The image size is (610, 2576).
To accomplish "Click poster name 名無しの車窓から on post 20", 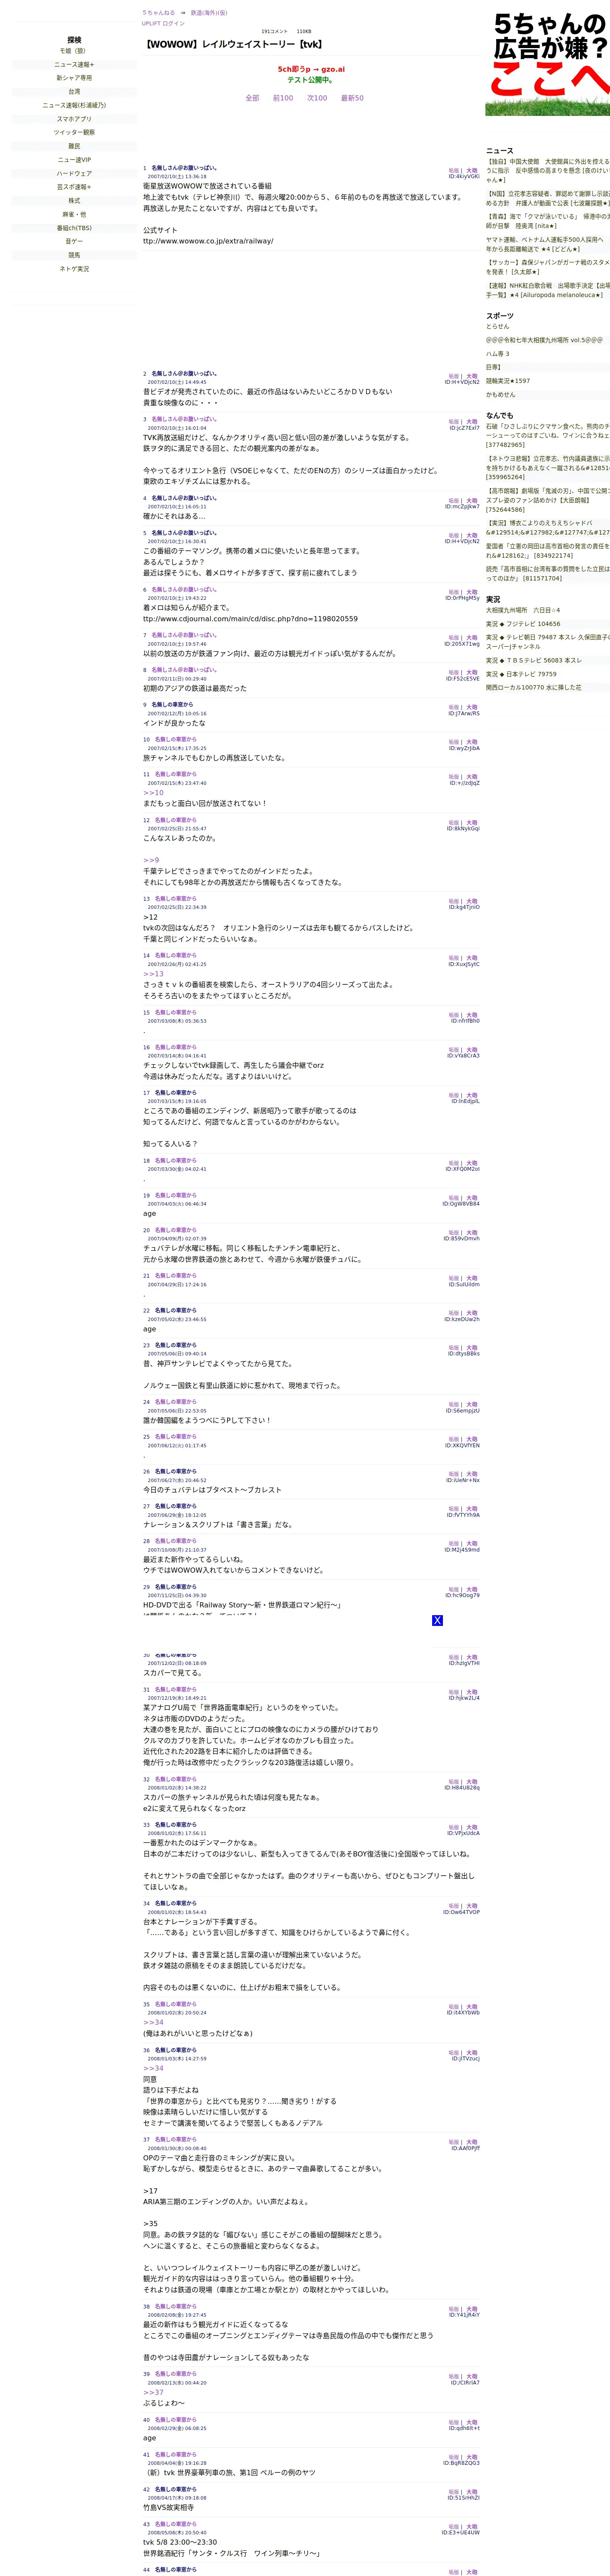I will tap(176, 1230).
